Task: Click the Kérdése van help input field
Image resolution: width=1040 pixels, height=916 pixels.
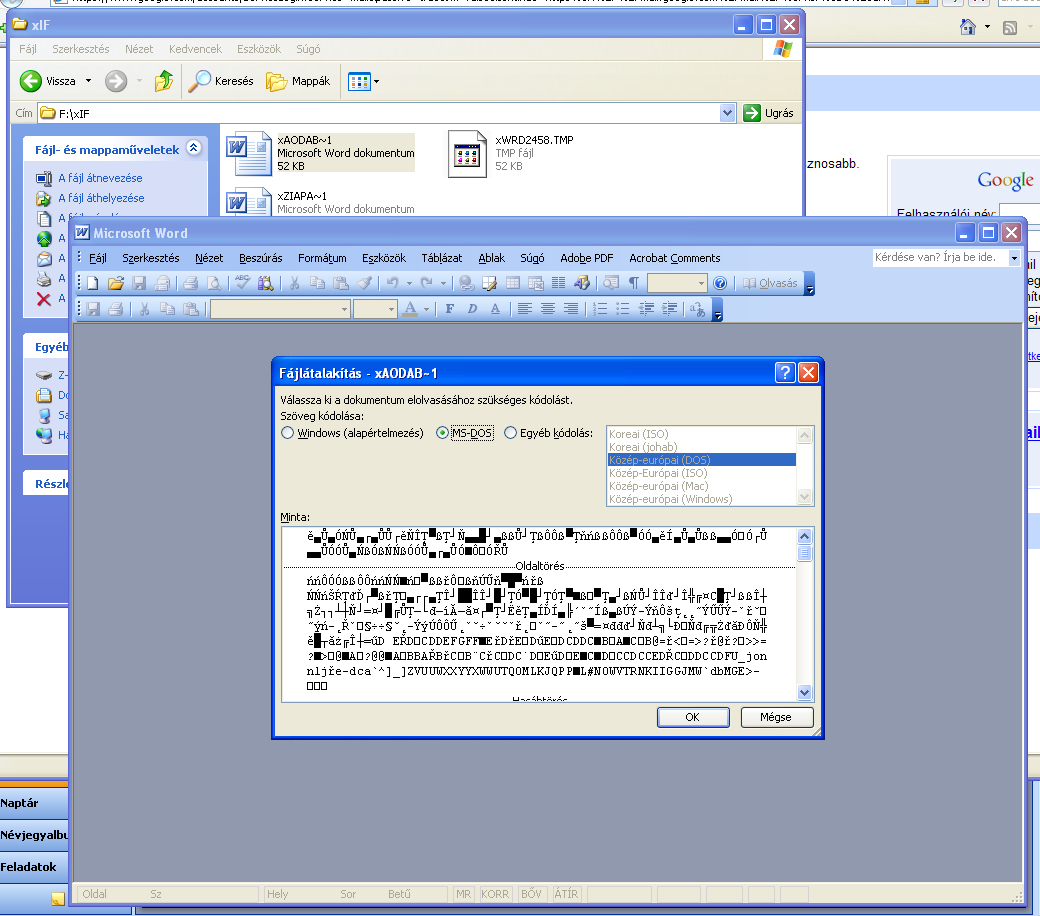Action: pos(940,257)
